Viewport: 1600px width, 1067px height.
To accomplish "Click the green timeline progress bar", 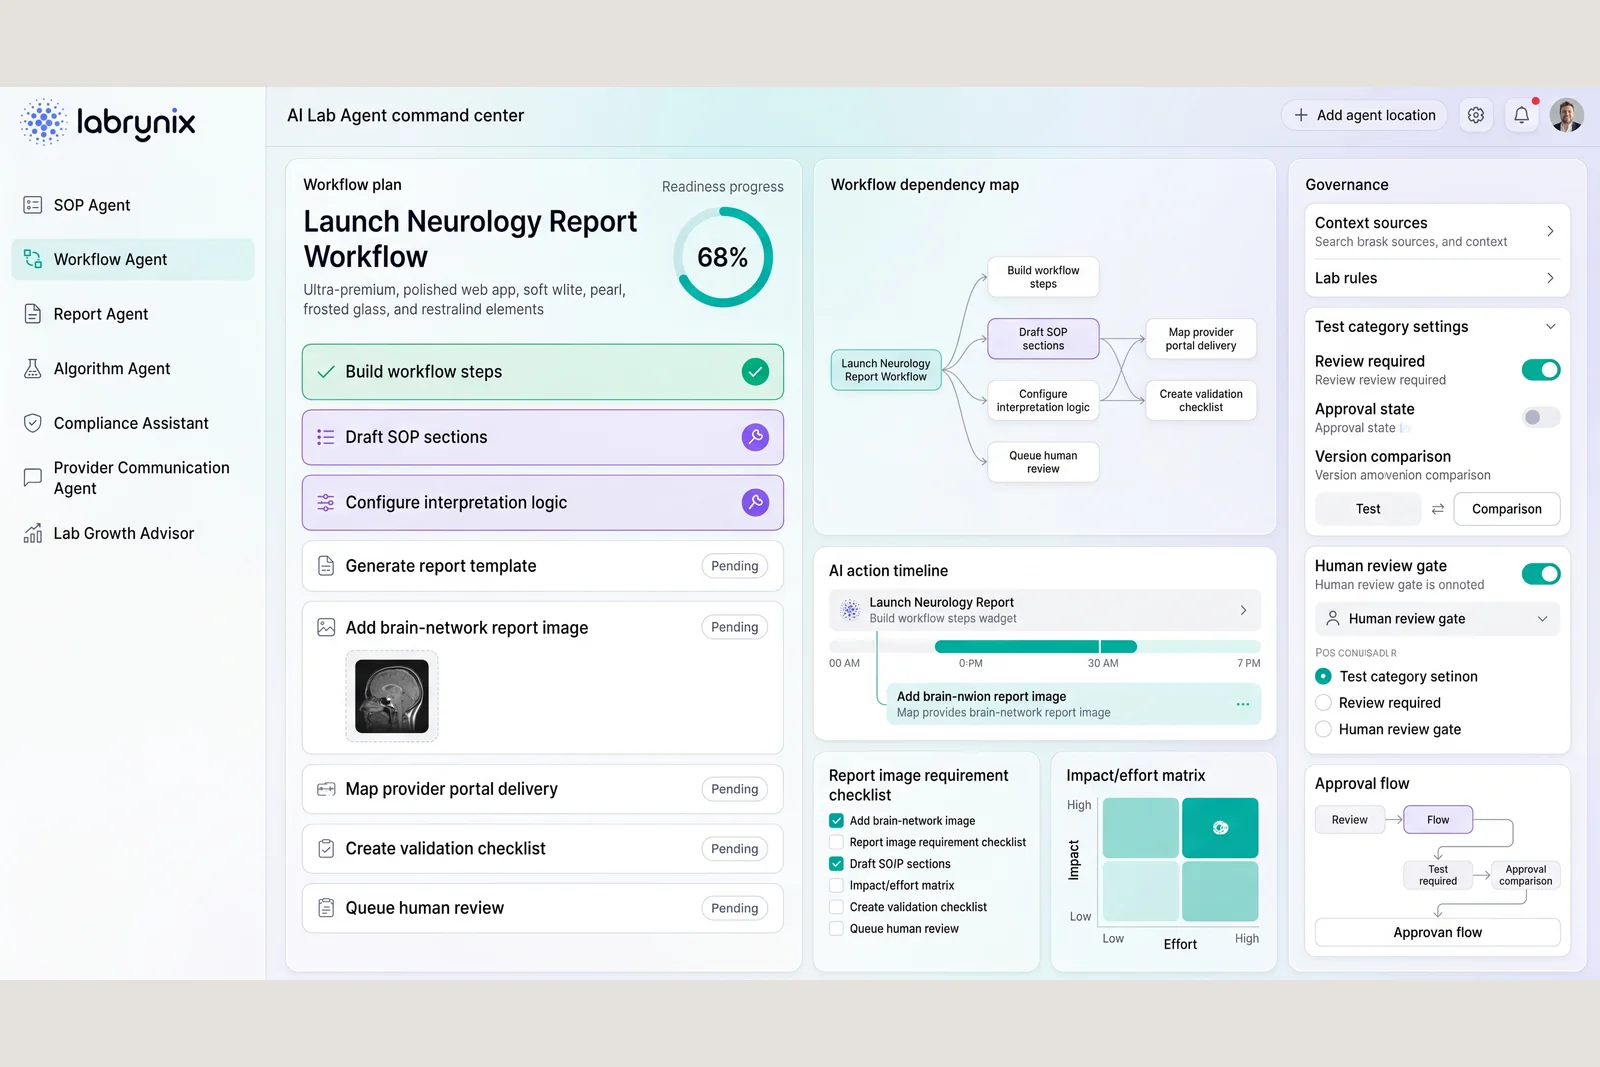I will pyautogui.click(x=1035, y=646).
